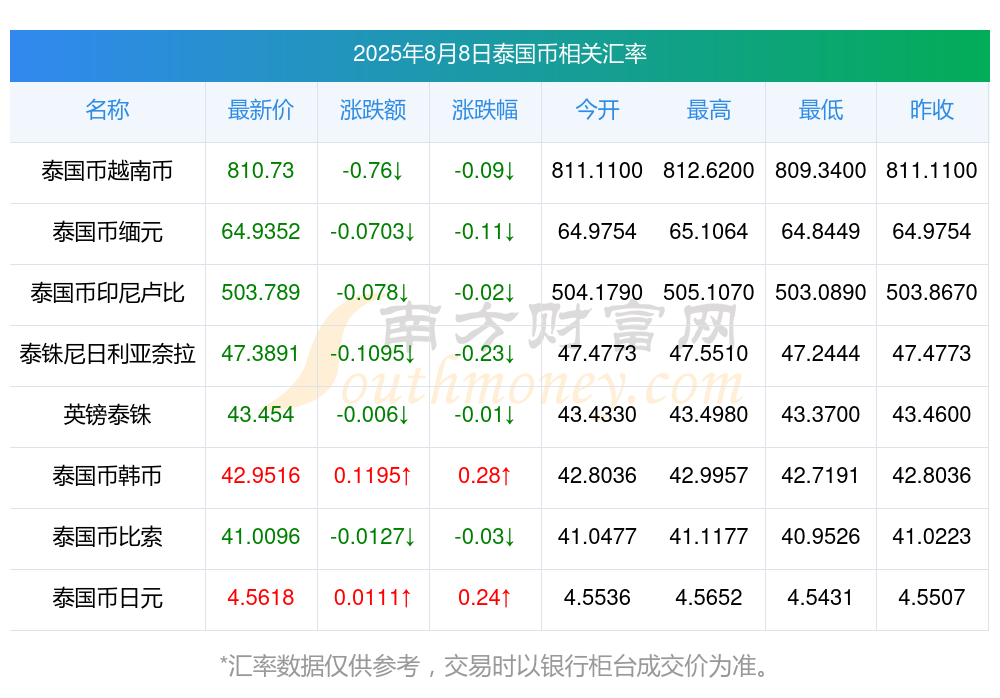Image resolution: width=1000 pixels, height=698 pixels.
Task: Click change amount 0.0111↑
Action: click(373, 598)
